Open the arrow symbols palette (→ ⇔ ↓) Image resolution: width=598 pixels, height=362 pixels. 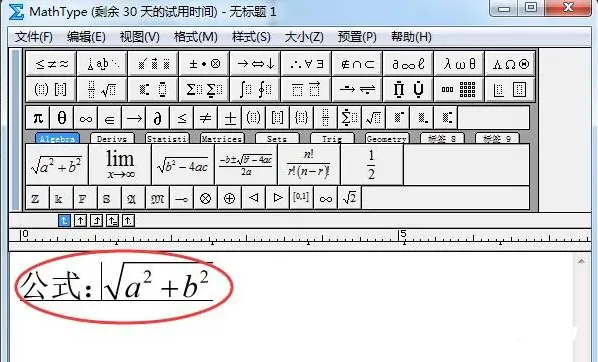tap(256, 64)
